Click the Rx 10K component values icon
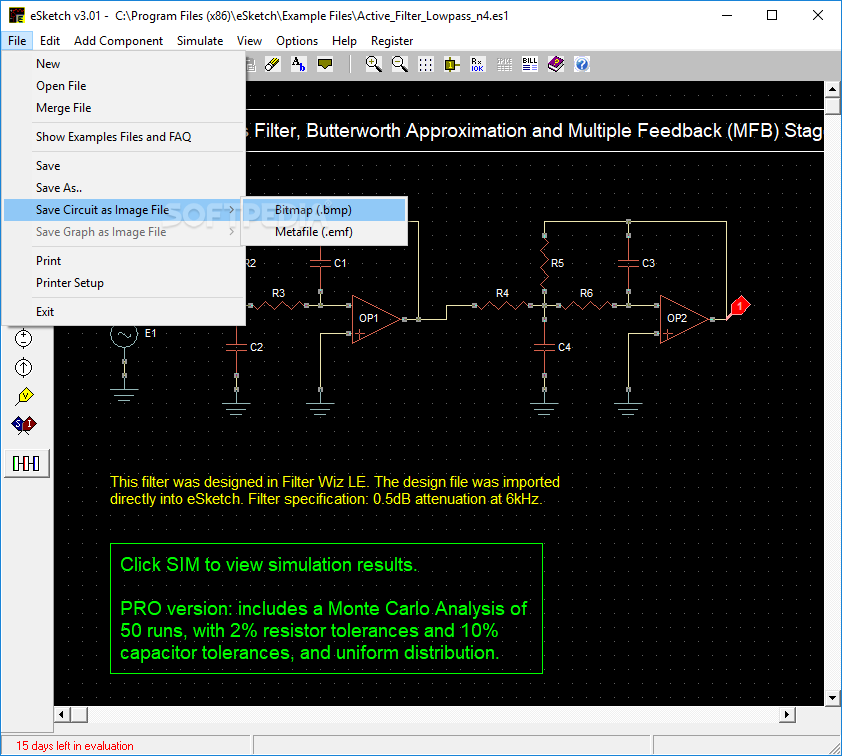 pos(477,64)
